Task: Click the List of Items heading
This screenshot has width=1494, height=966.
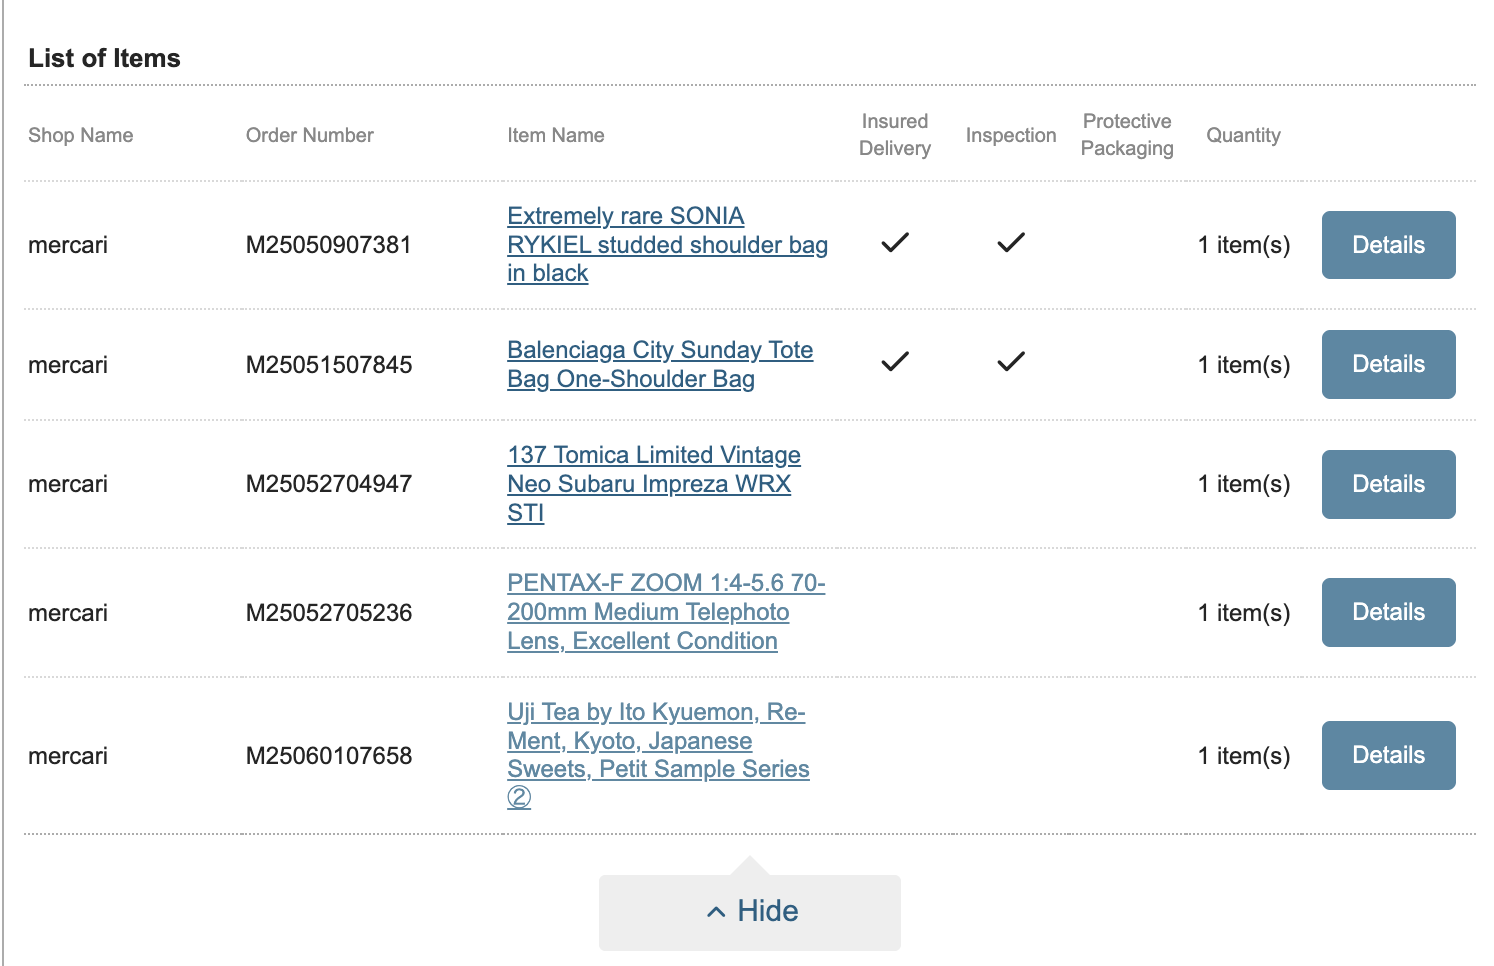Action: [x=105, y=58]
